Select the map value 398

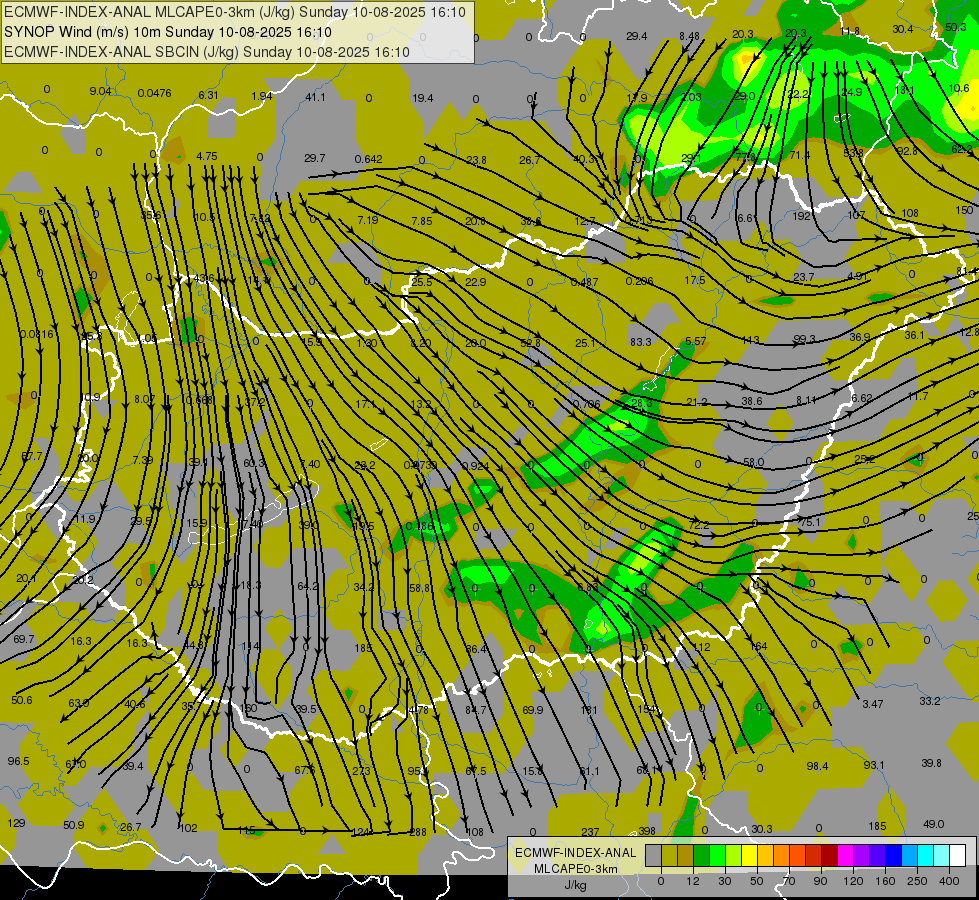[x=647, y=831]
